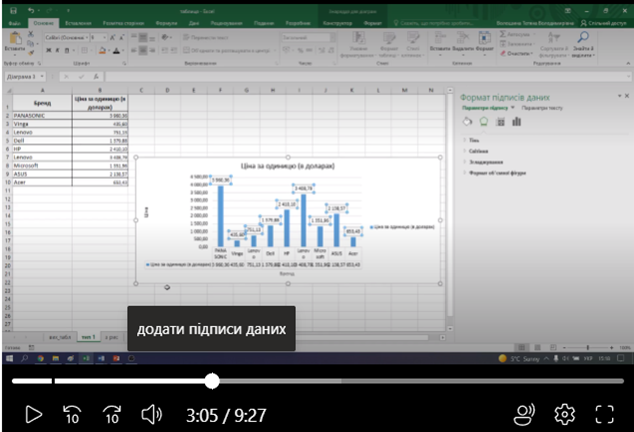Open the Windows Start menu
The image size is (634, 432).
(7, 358)
